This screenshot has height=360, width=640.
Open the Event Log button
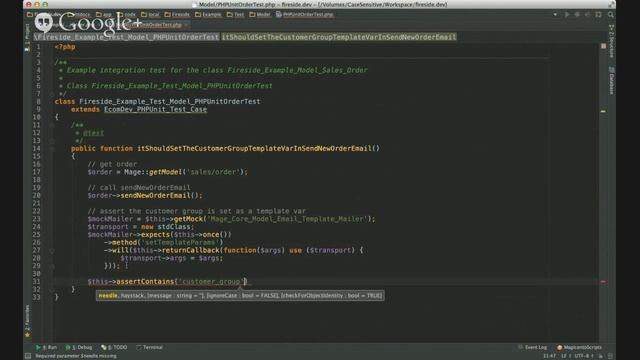tap(532, 347)
